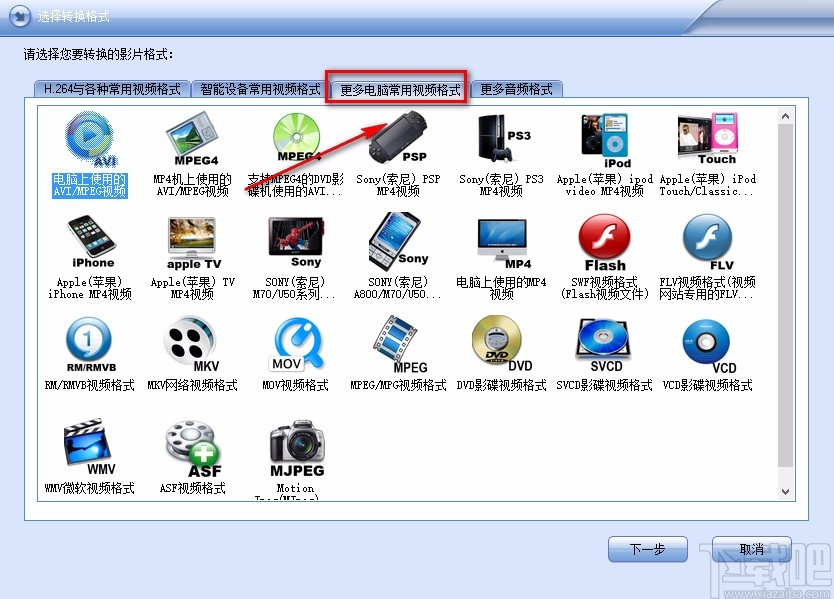The width and height of the screenshot is (834, 599).
Task: Select the WMV Microsoft video icon
Action: (89, 447)
